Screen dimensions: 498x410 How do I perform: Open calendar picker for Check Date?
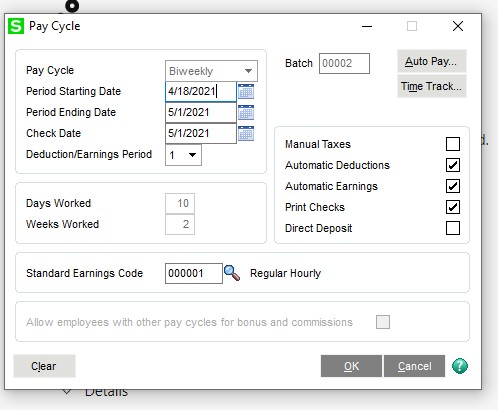(x=246, y=133)
